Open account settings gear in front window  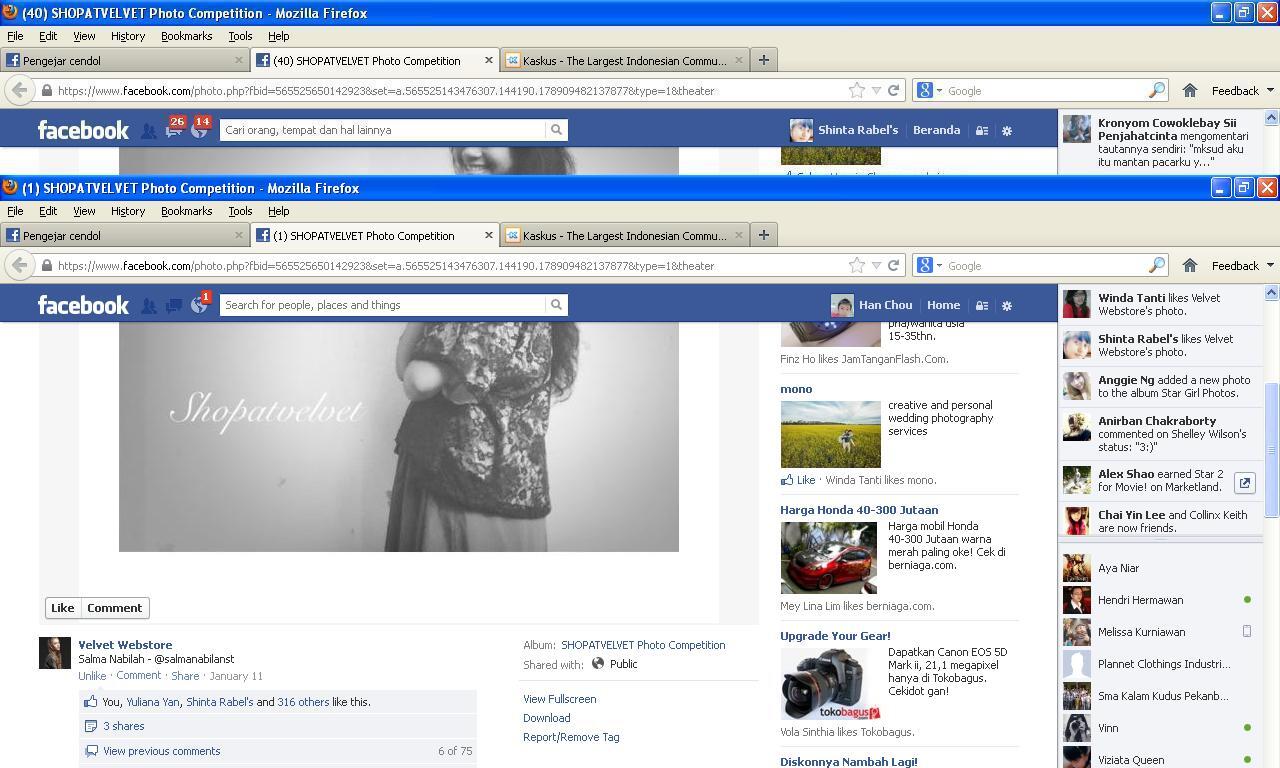[x=1007, y=305]
